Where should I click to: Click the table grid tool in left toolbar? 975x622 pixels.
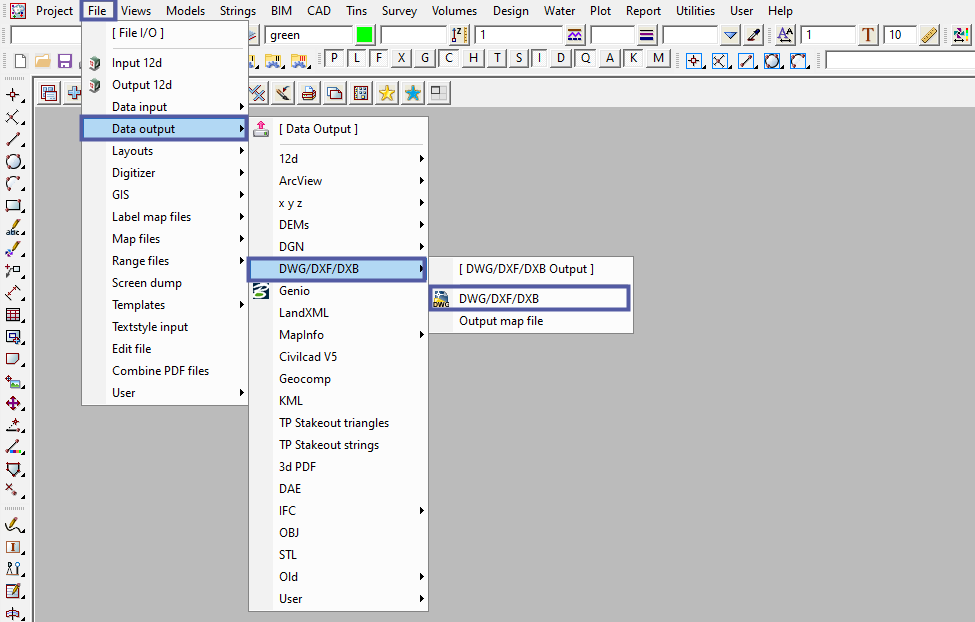(x=14, y=315)
